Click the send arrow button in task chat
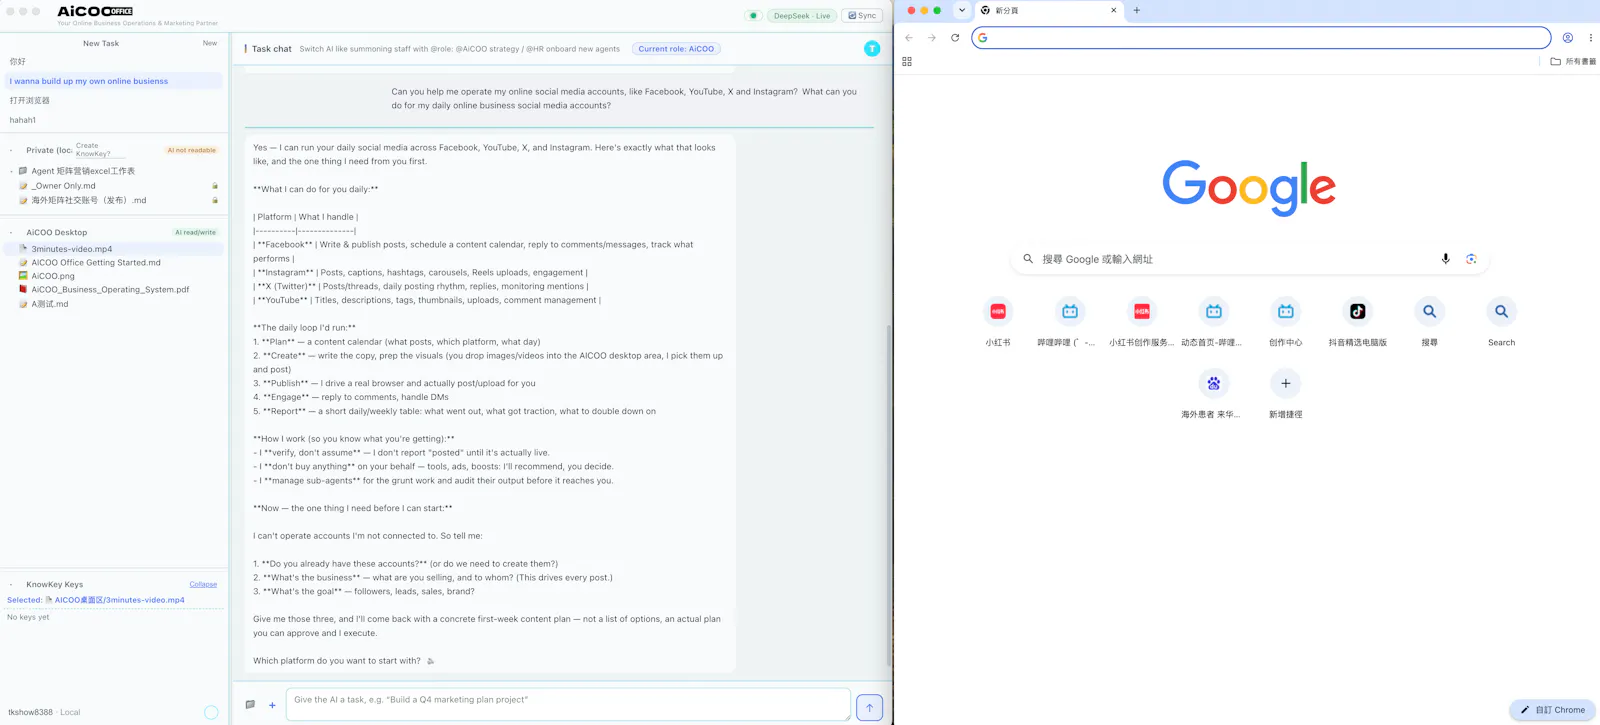This screenshot has height=725, width=1600. click(869, 707)
